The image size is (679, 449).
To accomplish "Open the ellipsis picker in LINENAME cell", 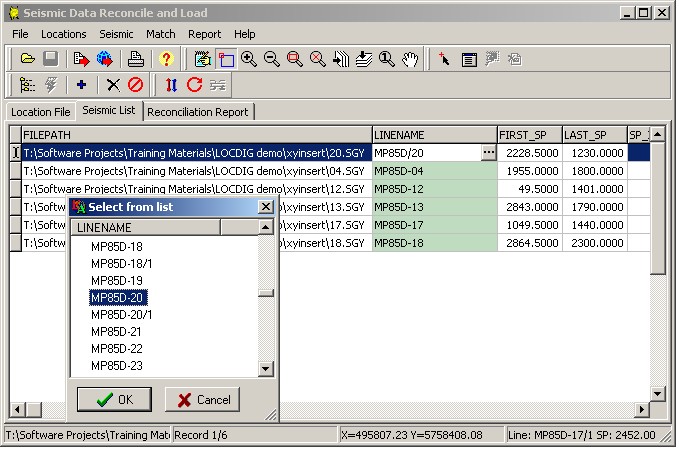I will 488,153.
